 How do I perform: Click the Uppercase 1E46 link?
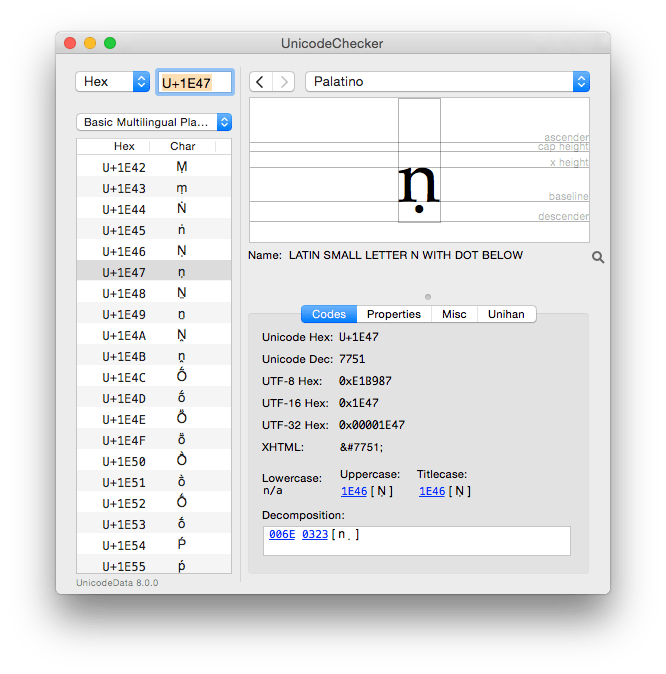(353, 491)
